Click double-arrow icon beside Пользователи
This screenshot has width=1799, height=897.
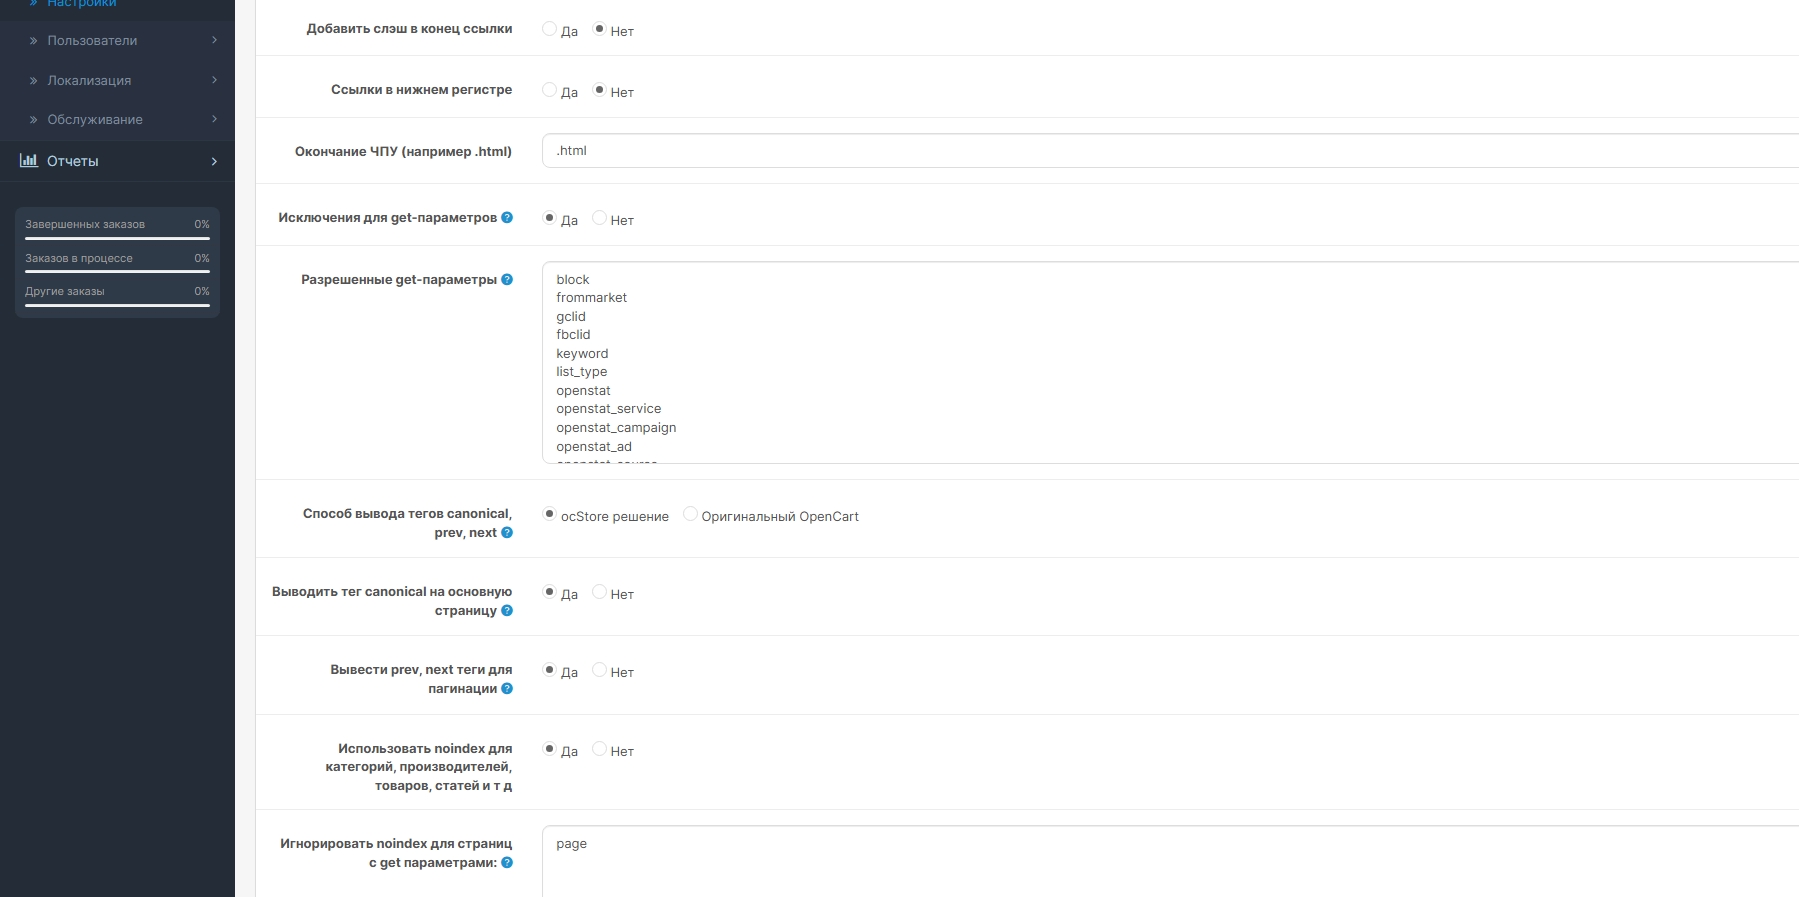pos(33,41)
